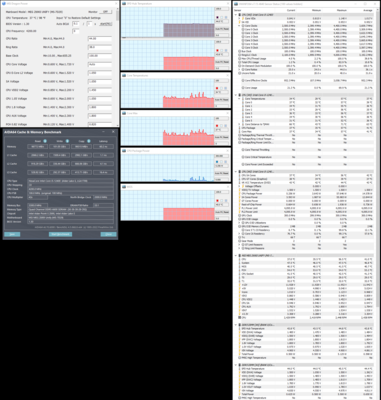Click the Copy column info icon
The image size is (381, 400).
click(89, 141)
